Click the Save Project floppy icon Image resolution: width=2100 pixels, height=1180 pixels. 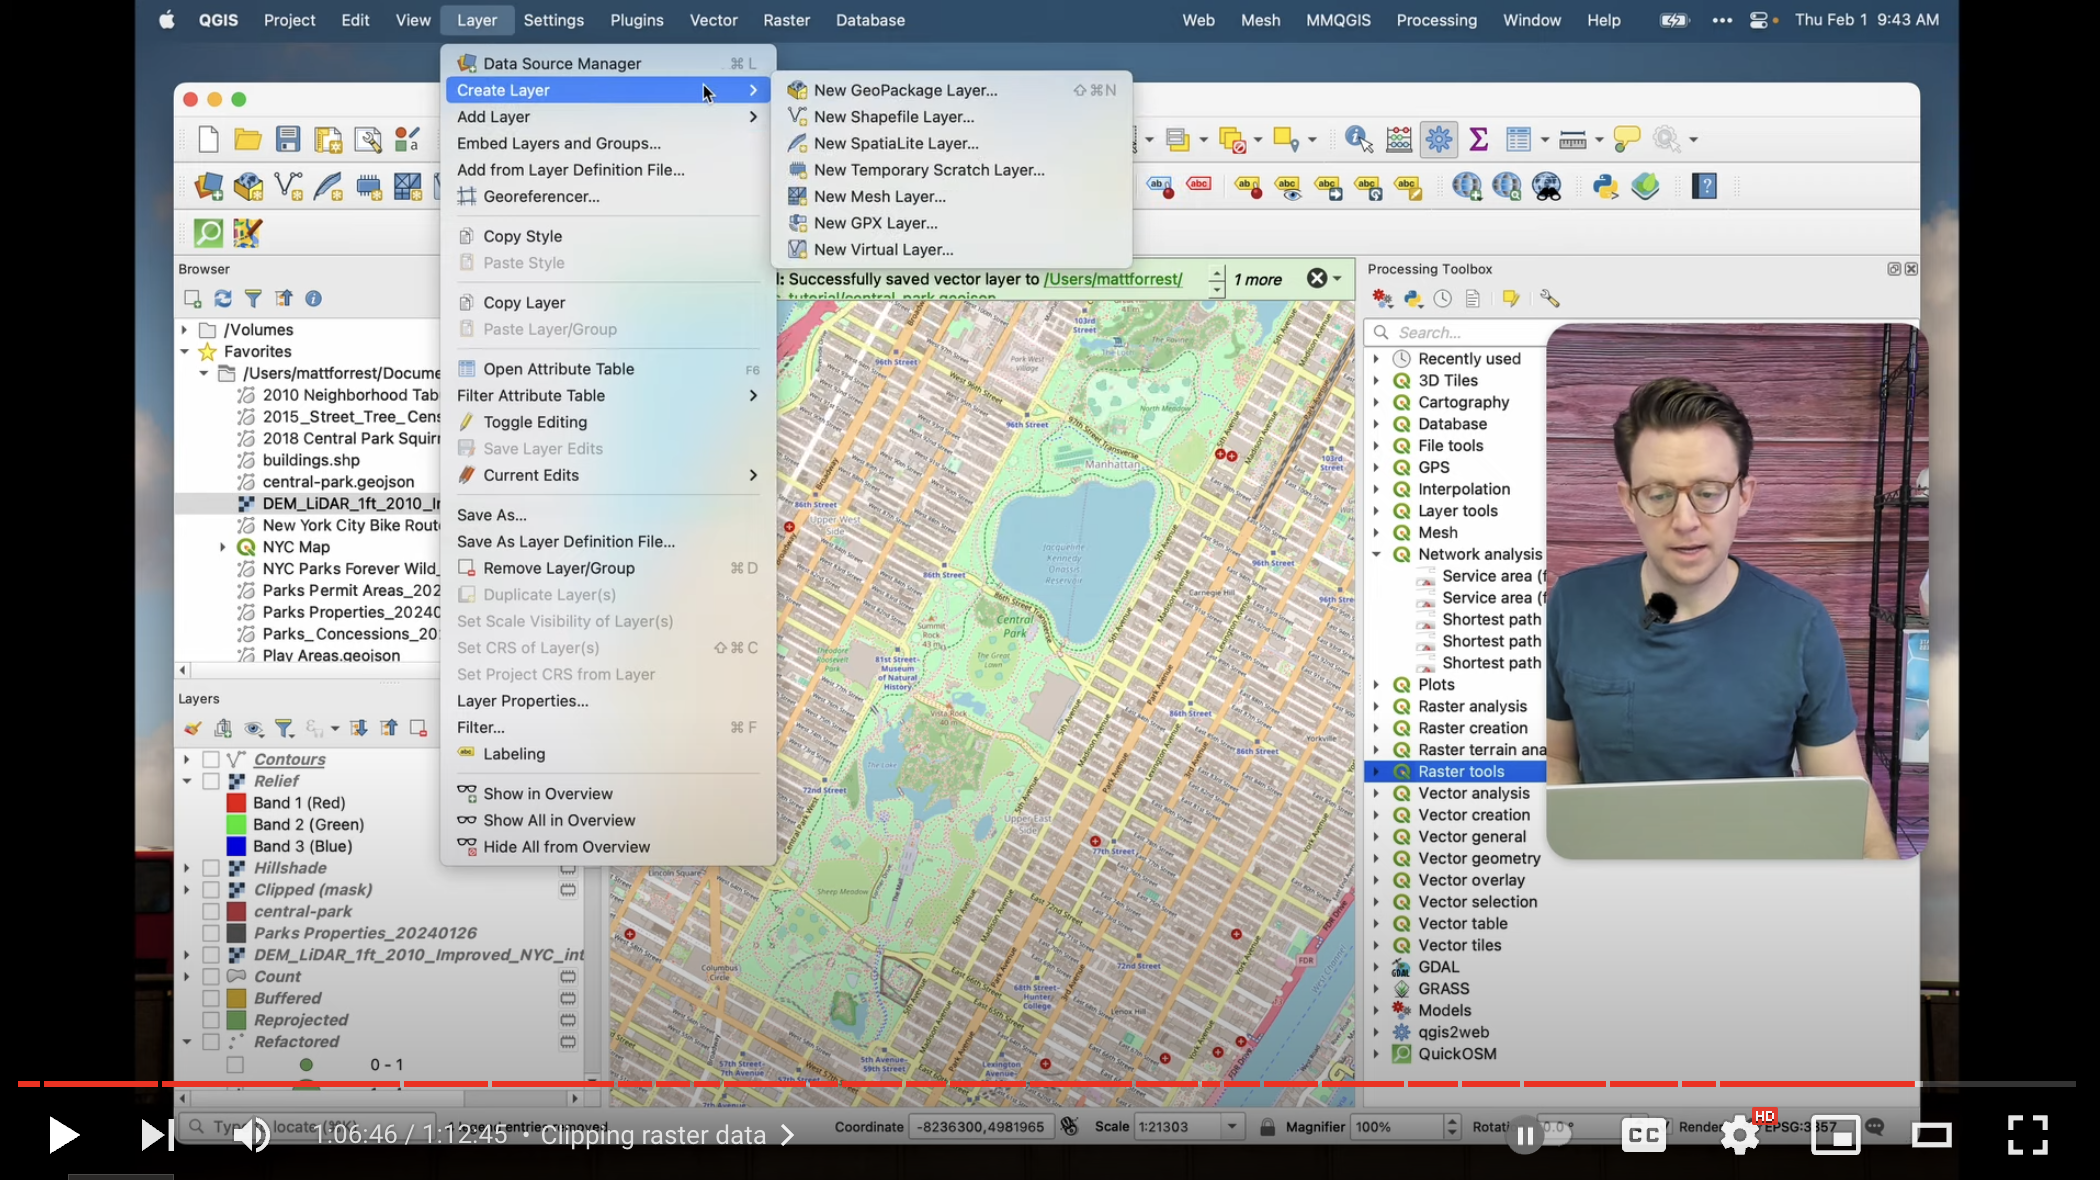[288, 140]
